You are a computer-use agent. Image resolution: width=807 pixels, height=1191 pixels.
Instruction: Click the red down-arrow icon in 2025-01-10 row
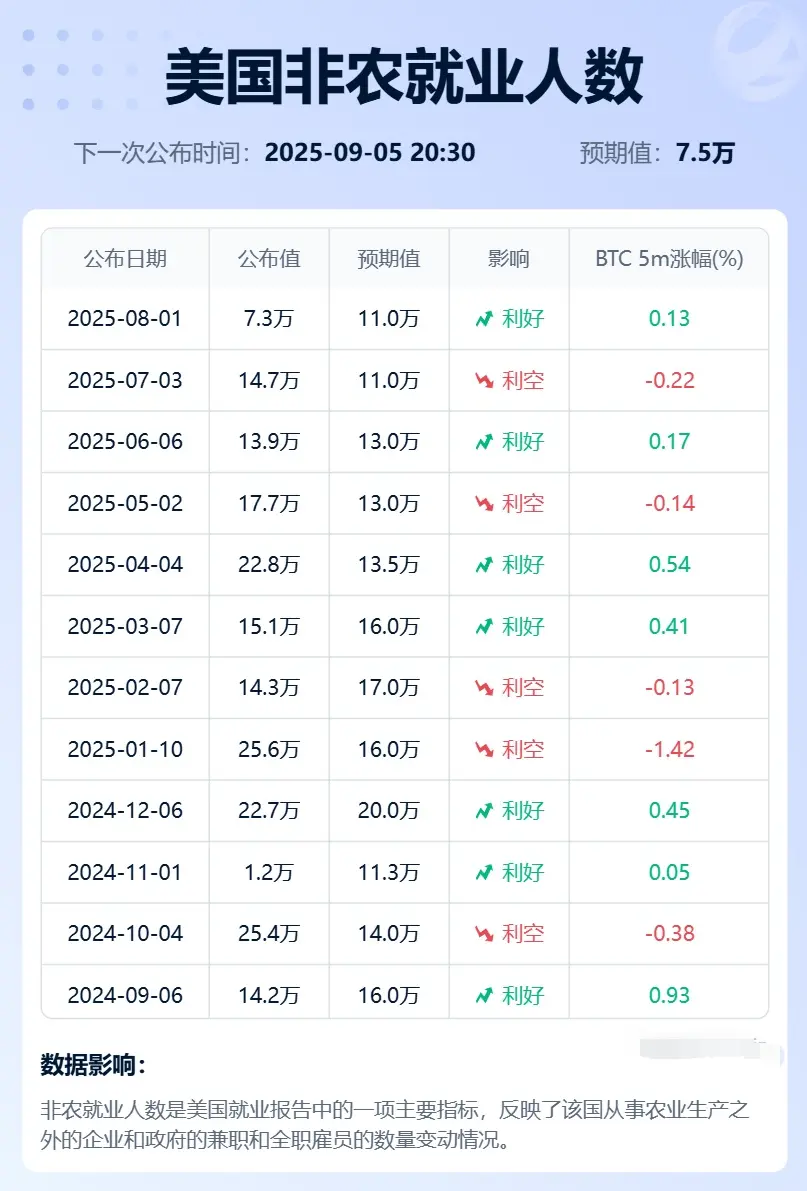click(x=484, y=750)
